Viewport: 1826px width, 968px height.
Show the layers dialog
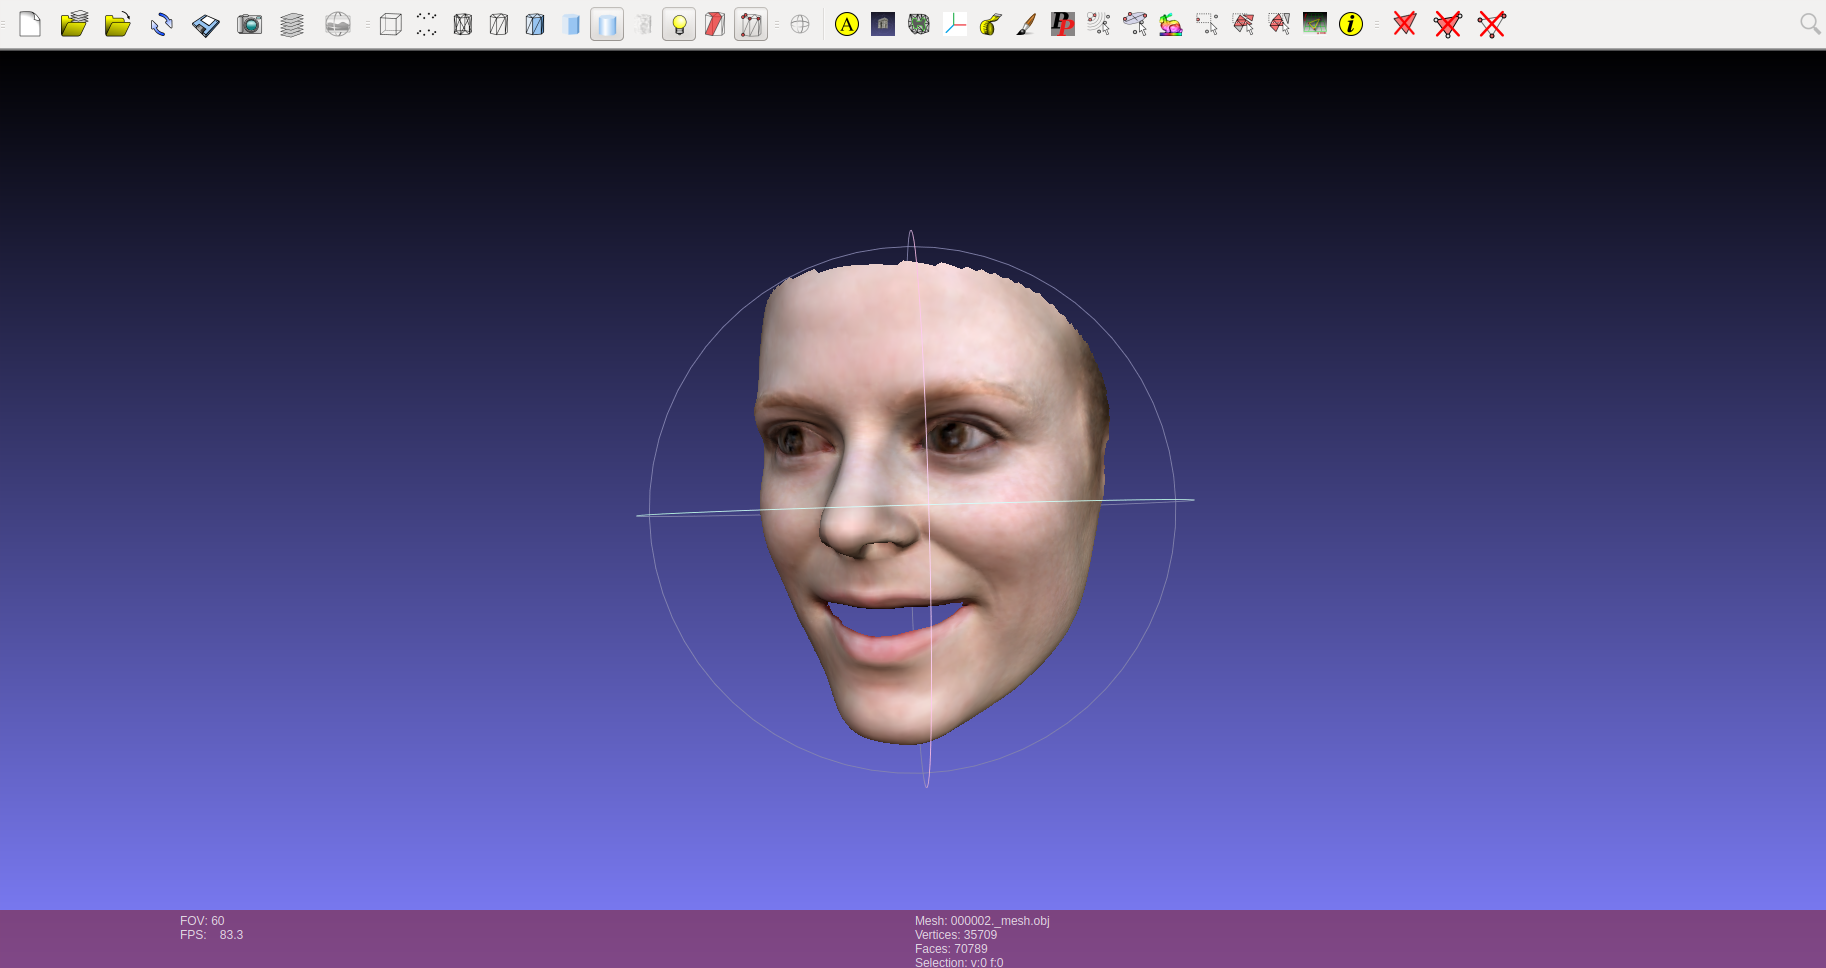click(x=292, y=24)
